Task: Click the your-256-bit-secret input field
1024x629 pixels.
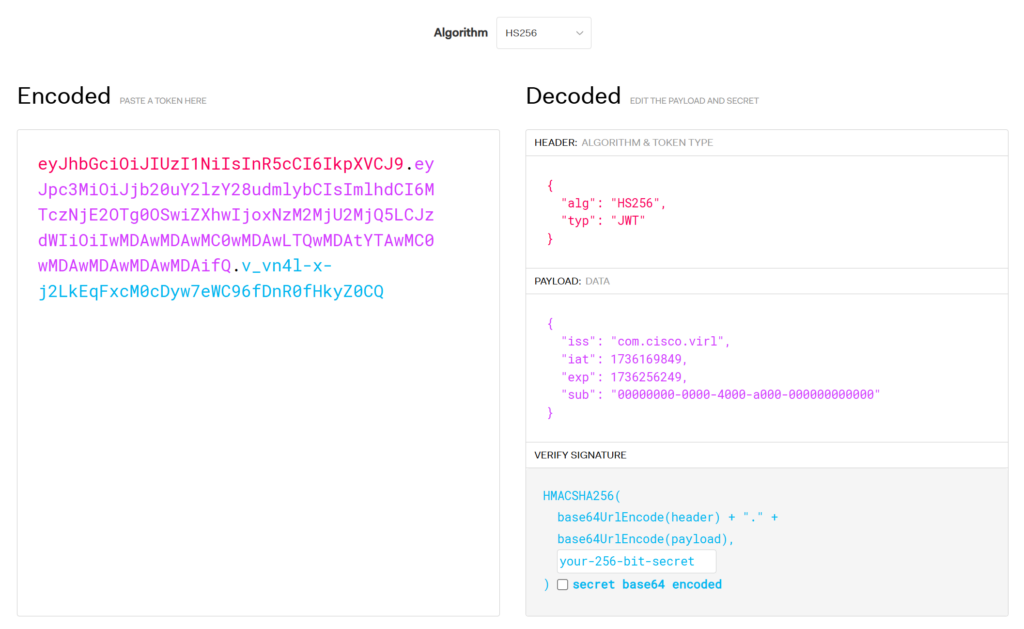Action: [635, 561]
